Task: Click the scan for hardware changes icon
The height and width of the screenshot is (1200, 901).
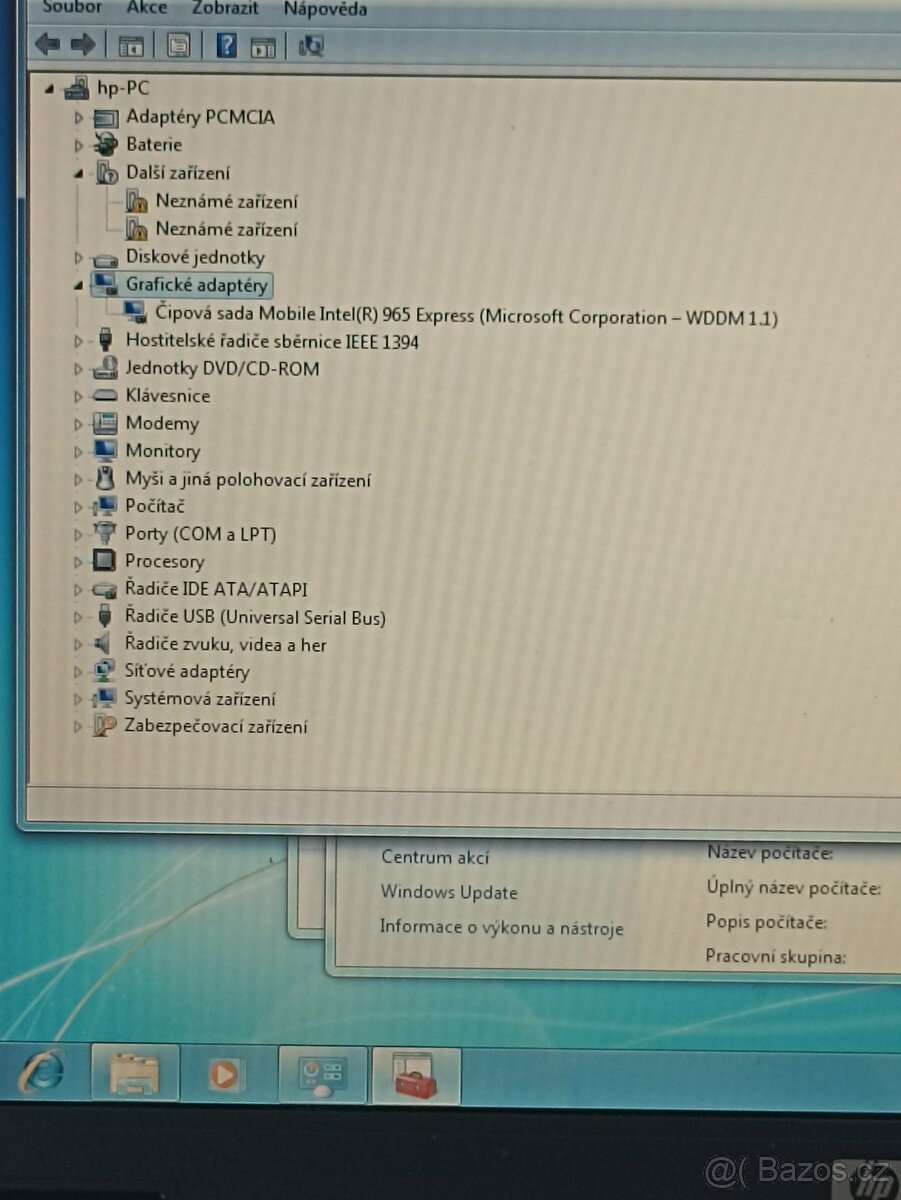Action: (x=311, y=46)
